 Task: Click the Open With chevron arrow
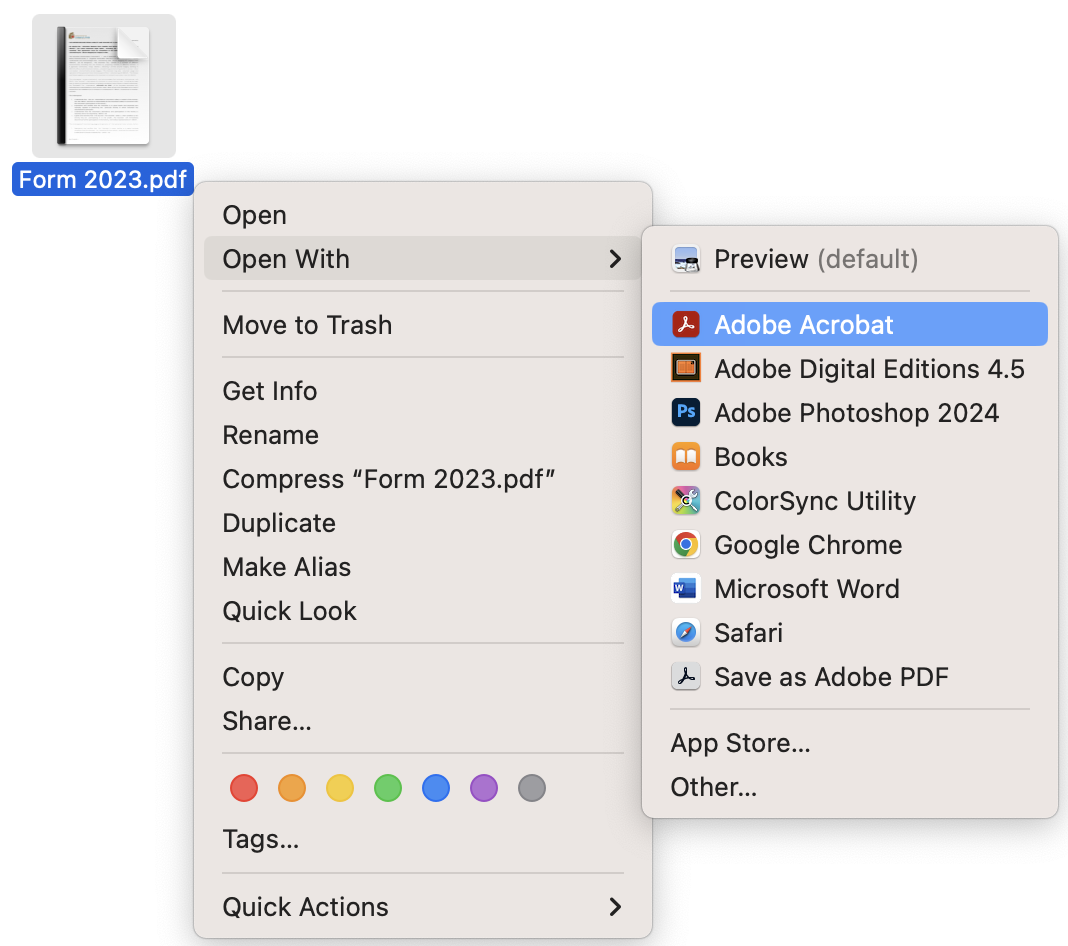tap(615, 259)
